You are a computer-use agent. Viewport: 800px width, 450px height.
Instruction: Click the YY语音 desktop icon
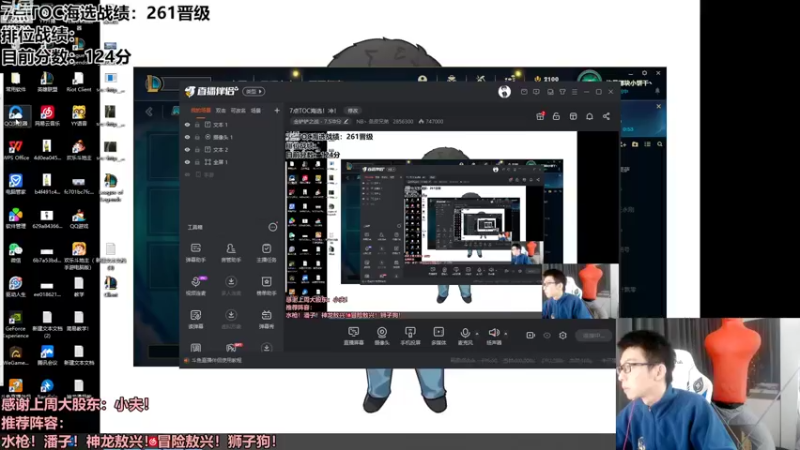pyautogui.click(x=79, y=116)
